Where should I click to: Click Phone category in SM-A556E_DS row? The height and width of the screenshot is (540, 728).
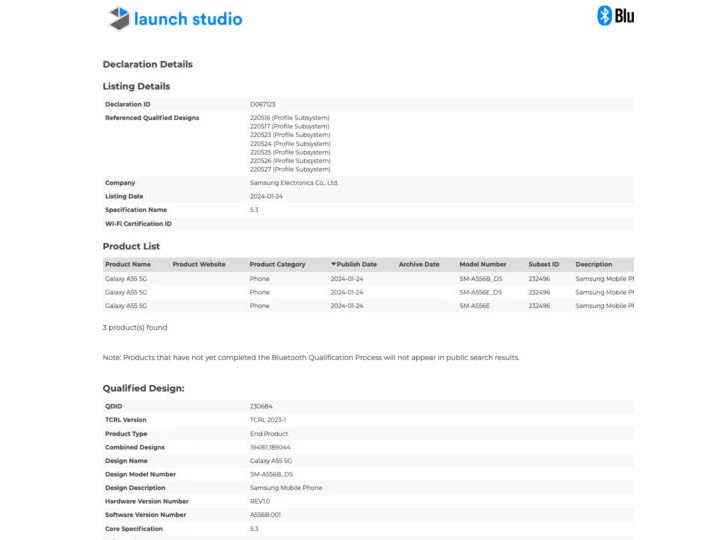pos(260,292)
